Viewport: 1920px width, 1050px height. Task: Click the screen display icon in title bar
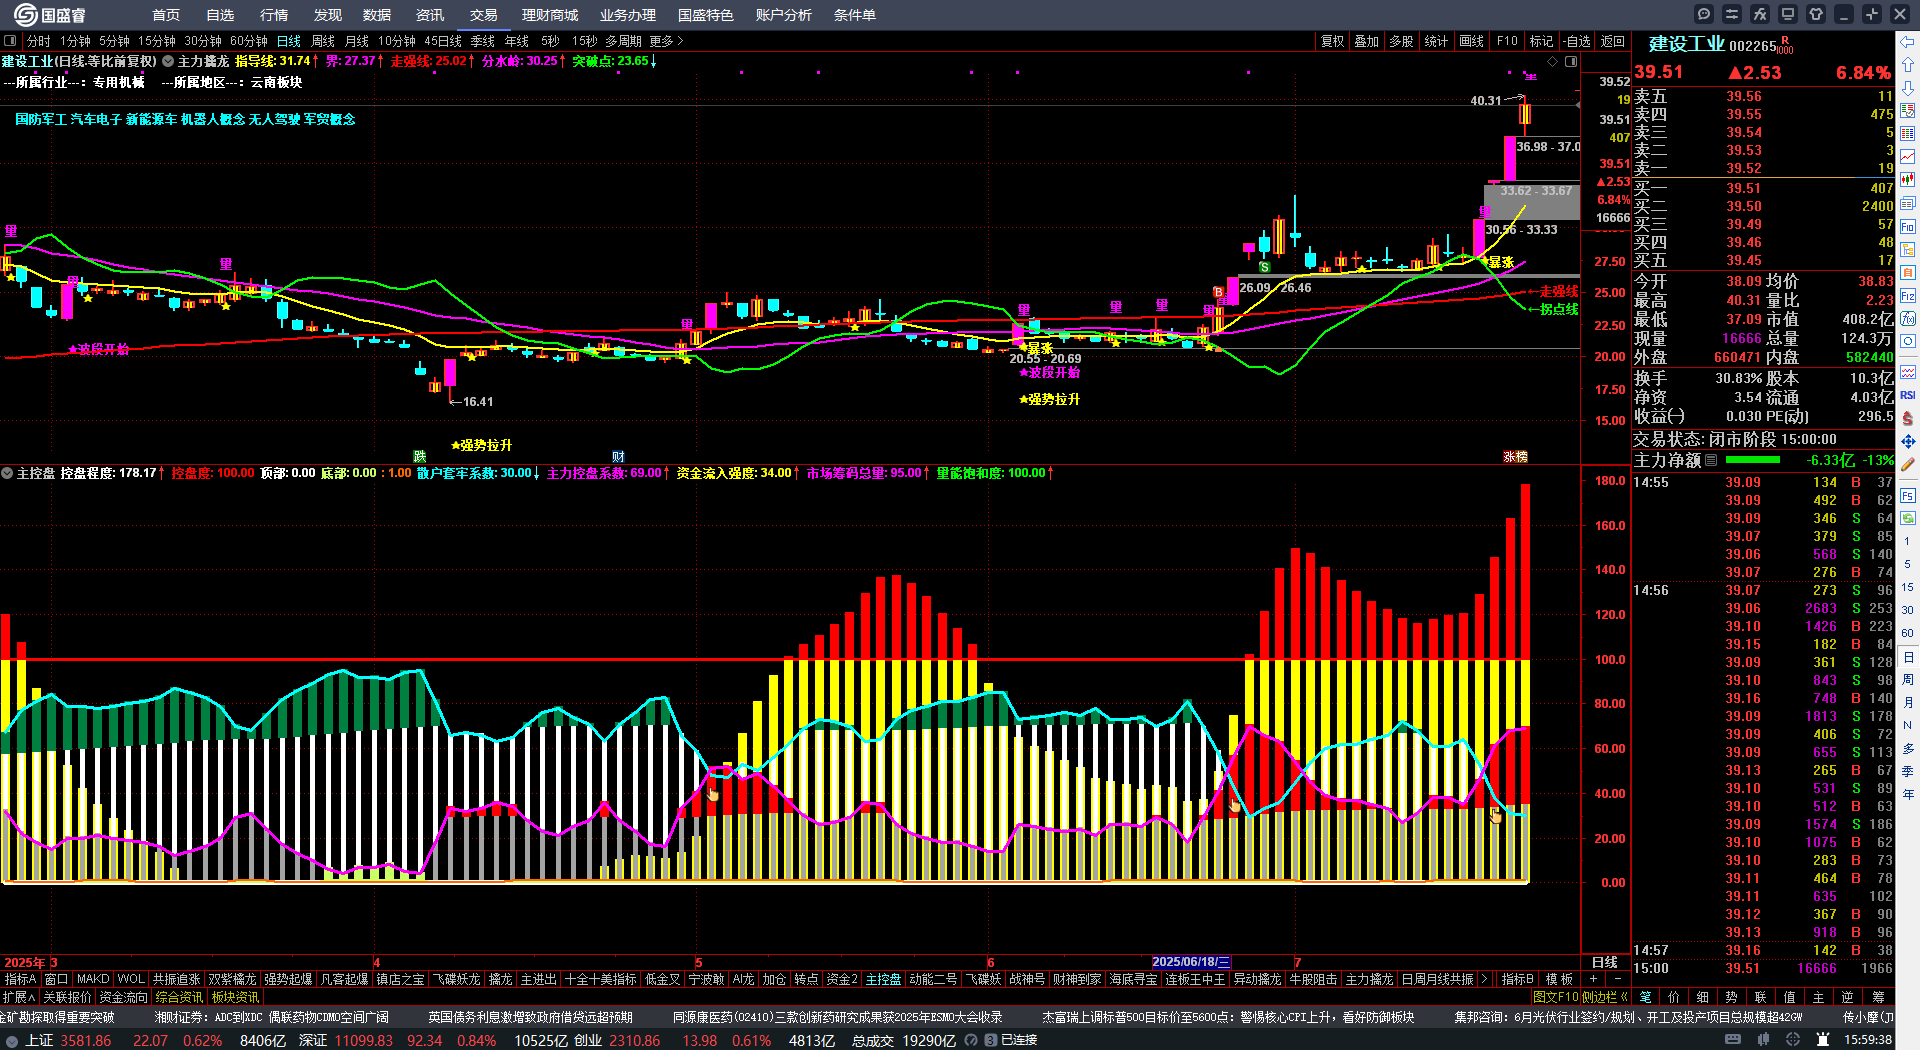tap(1788, 14)
